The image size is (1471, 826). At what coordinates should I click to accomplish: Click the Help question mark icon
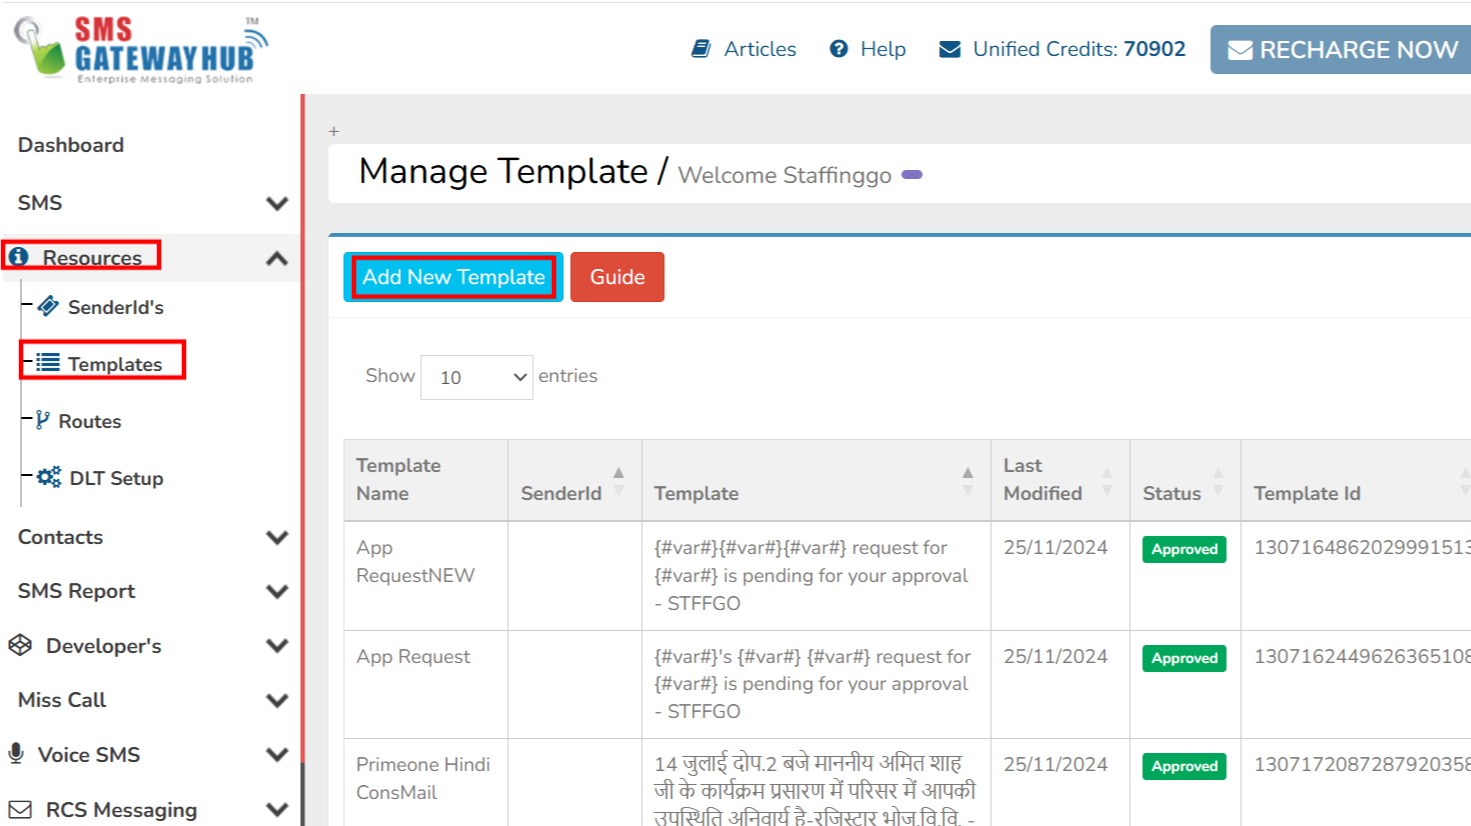pos(839,49)
